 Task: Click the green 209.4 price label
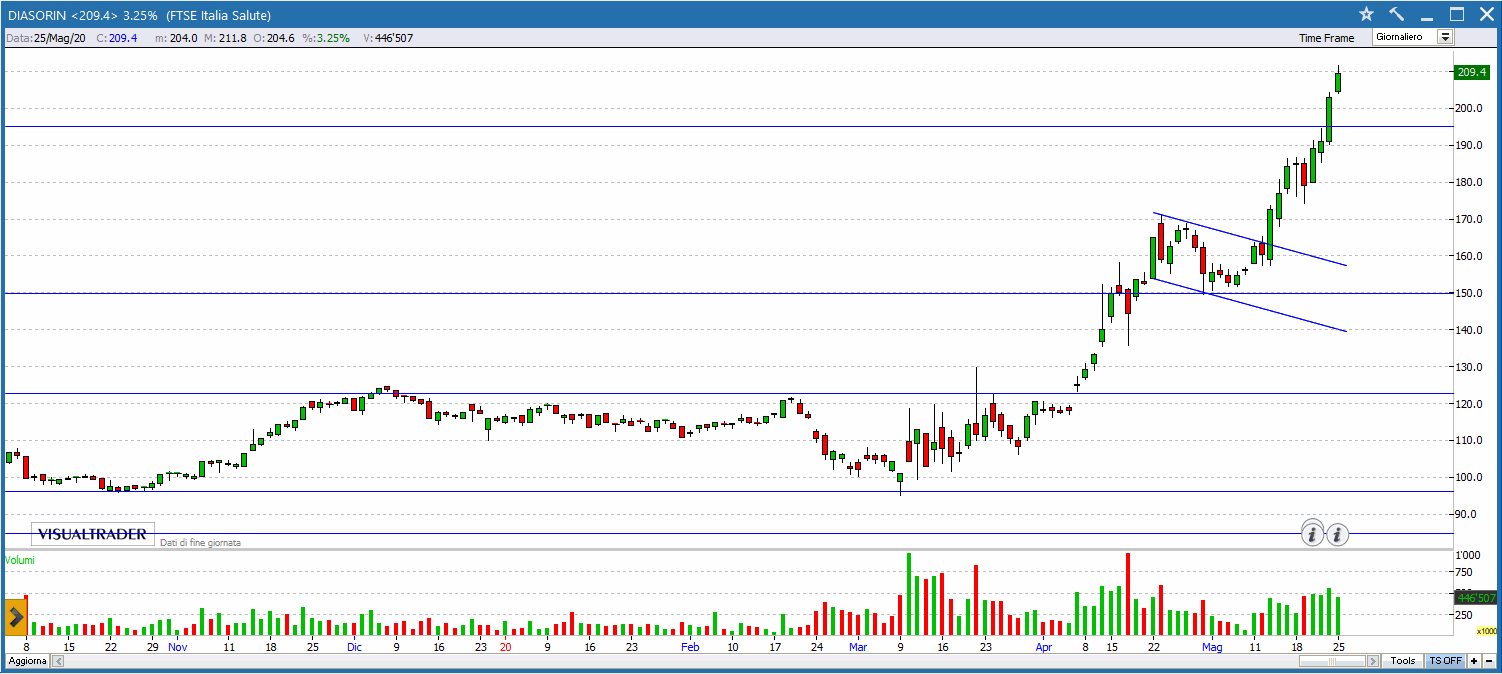[x=1472, y=72]
